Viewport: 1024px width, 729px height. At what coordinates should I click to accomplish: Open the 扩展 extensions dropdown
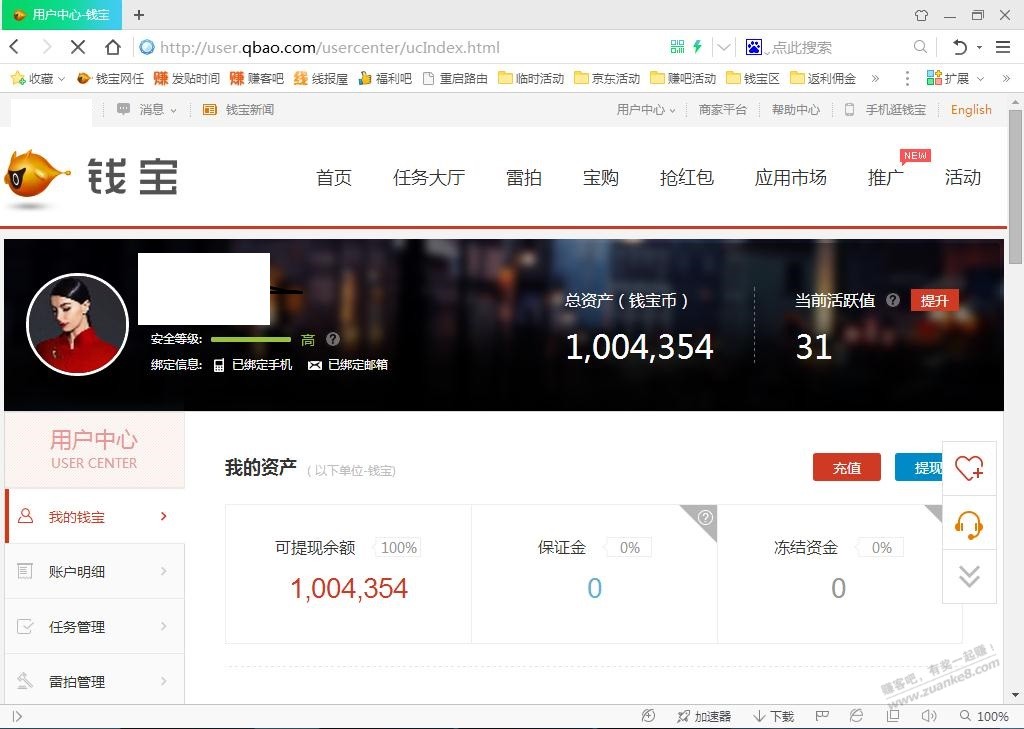pos(955,78)
